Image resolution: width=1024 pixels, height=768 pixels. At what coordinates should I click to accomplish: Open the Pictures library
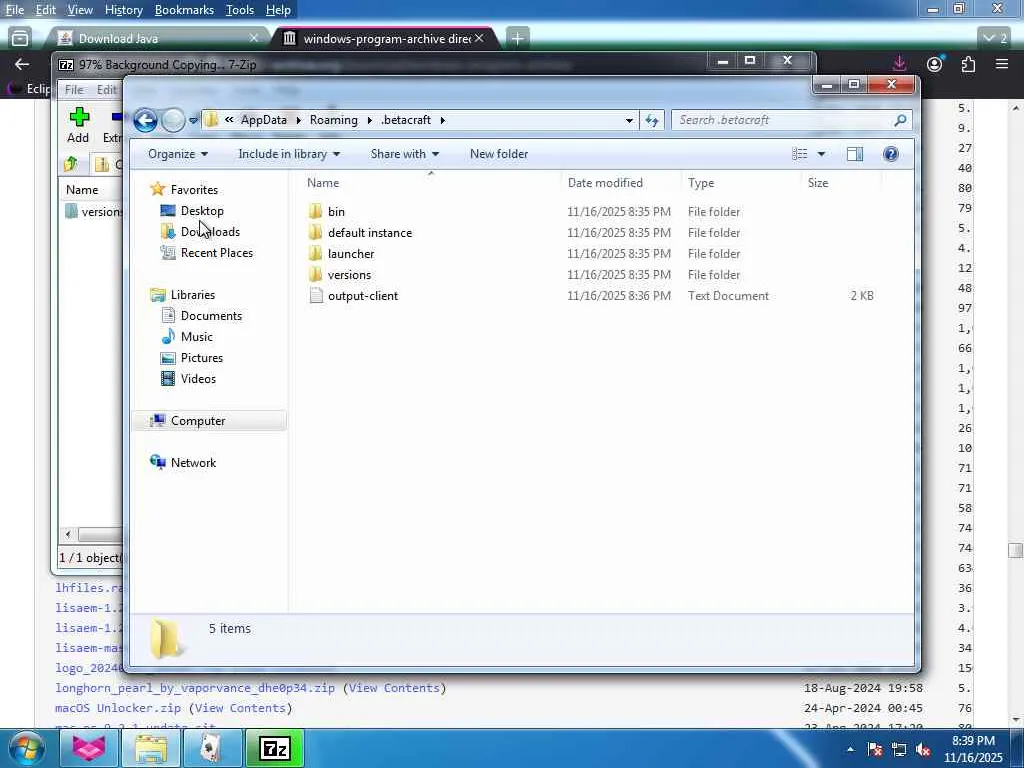(201, 358)
